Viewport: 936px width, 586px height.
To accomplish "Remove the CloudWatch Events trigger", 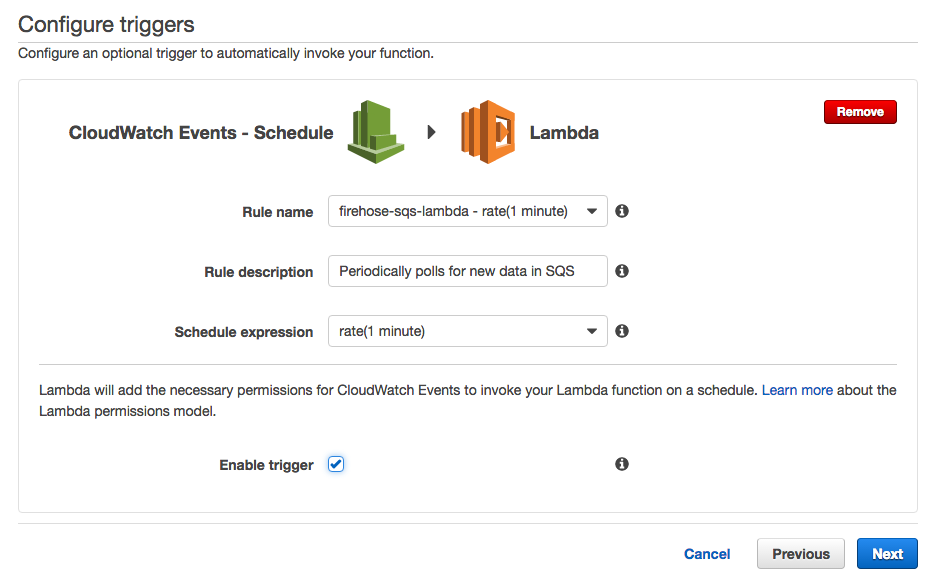I will click(x=860, y=112).
